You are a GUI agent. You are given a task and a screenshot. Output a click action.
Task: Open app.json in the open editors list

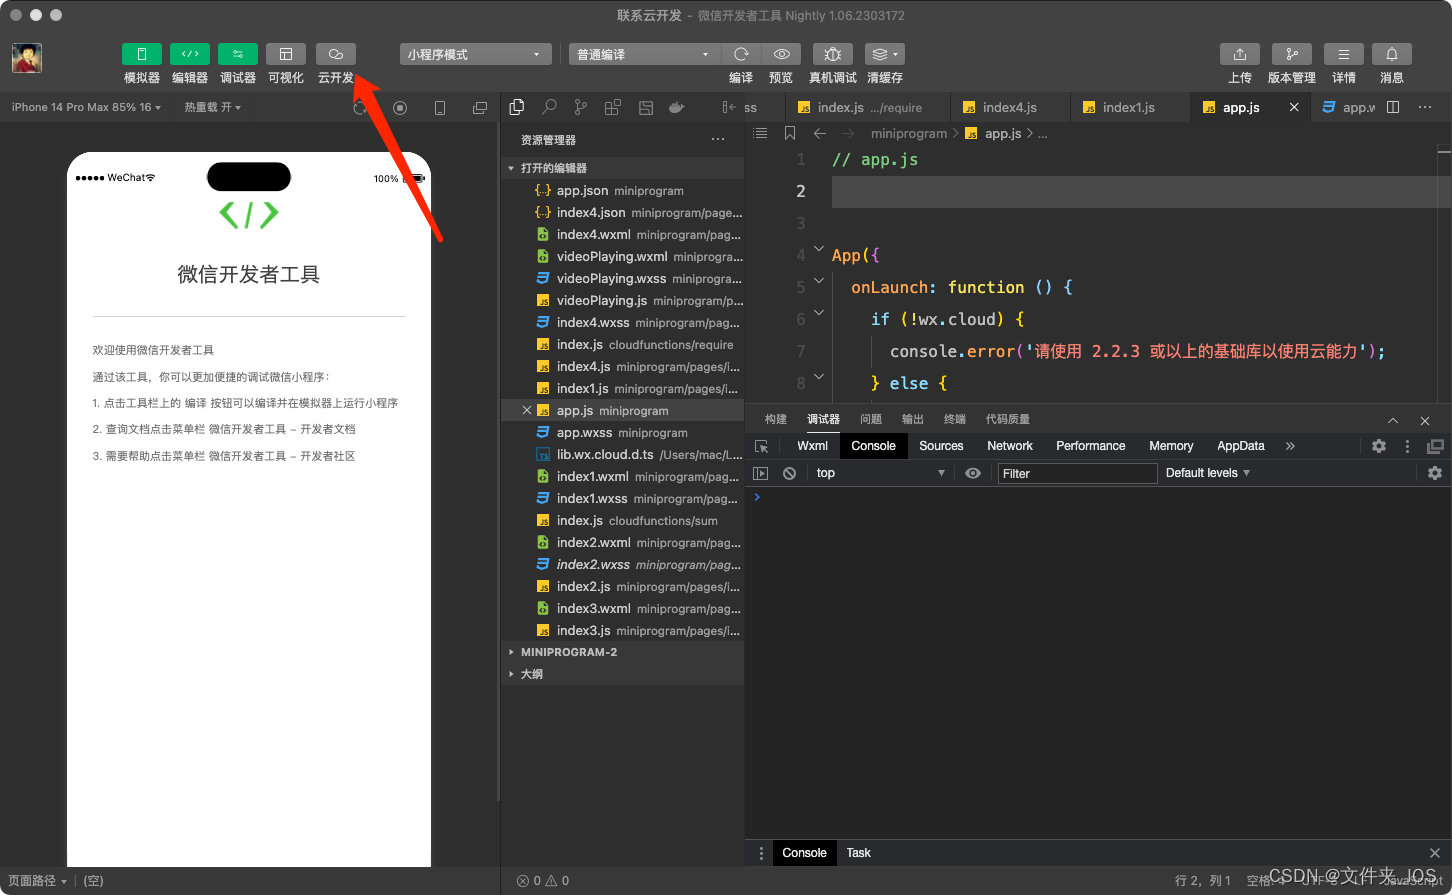point(622,190)
